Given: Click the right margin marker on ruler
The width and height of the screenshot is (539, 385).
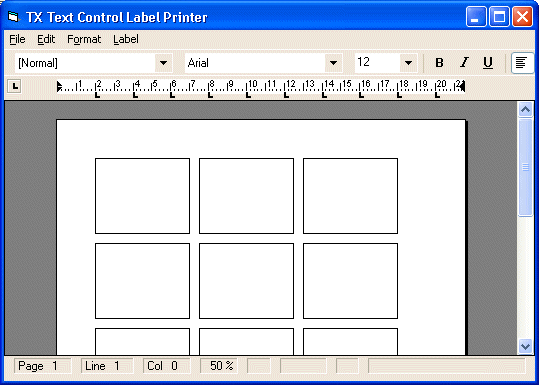Looking at the screenshot, I should (x=462, y=87).
